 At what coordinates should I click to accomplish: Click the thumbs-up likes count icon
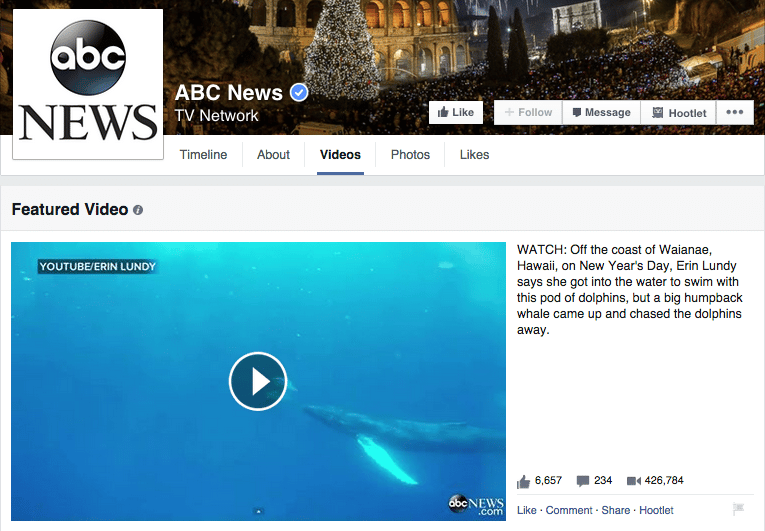523,482
